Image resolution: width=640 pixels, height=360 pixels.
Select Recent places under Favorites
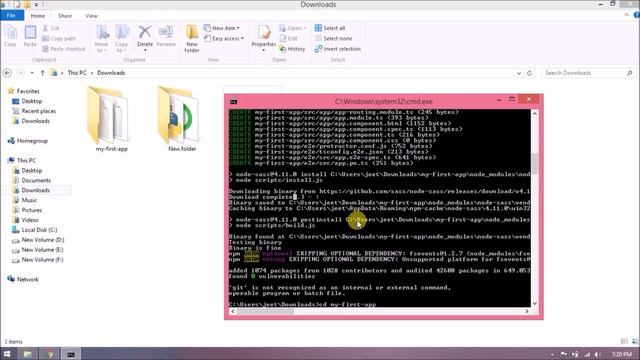(x=38, y=111)
